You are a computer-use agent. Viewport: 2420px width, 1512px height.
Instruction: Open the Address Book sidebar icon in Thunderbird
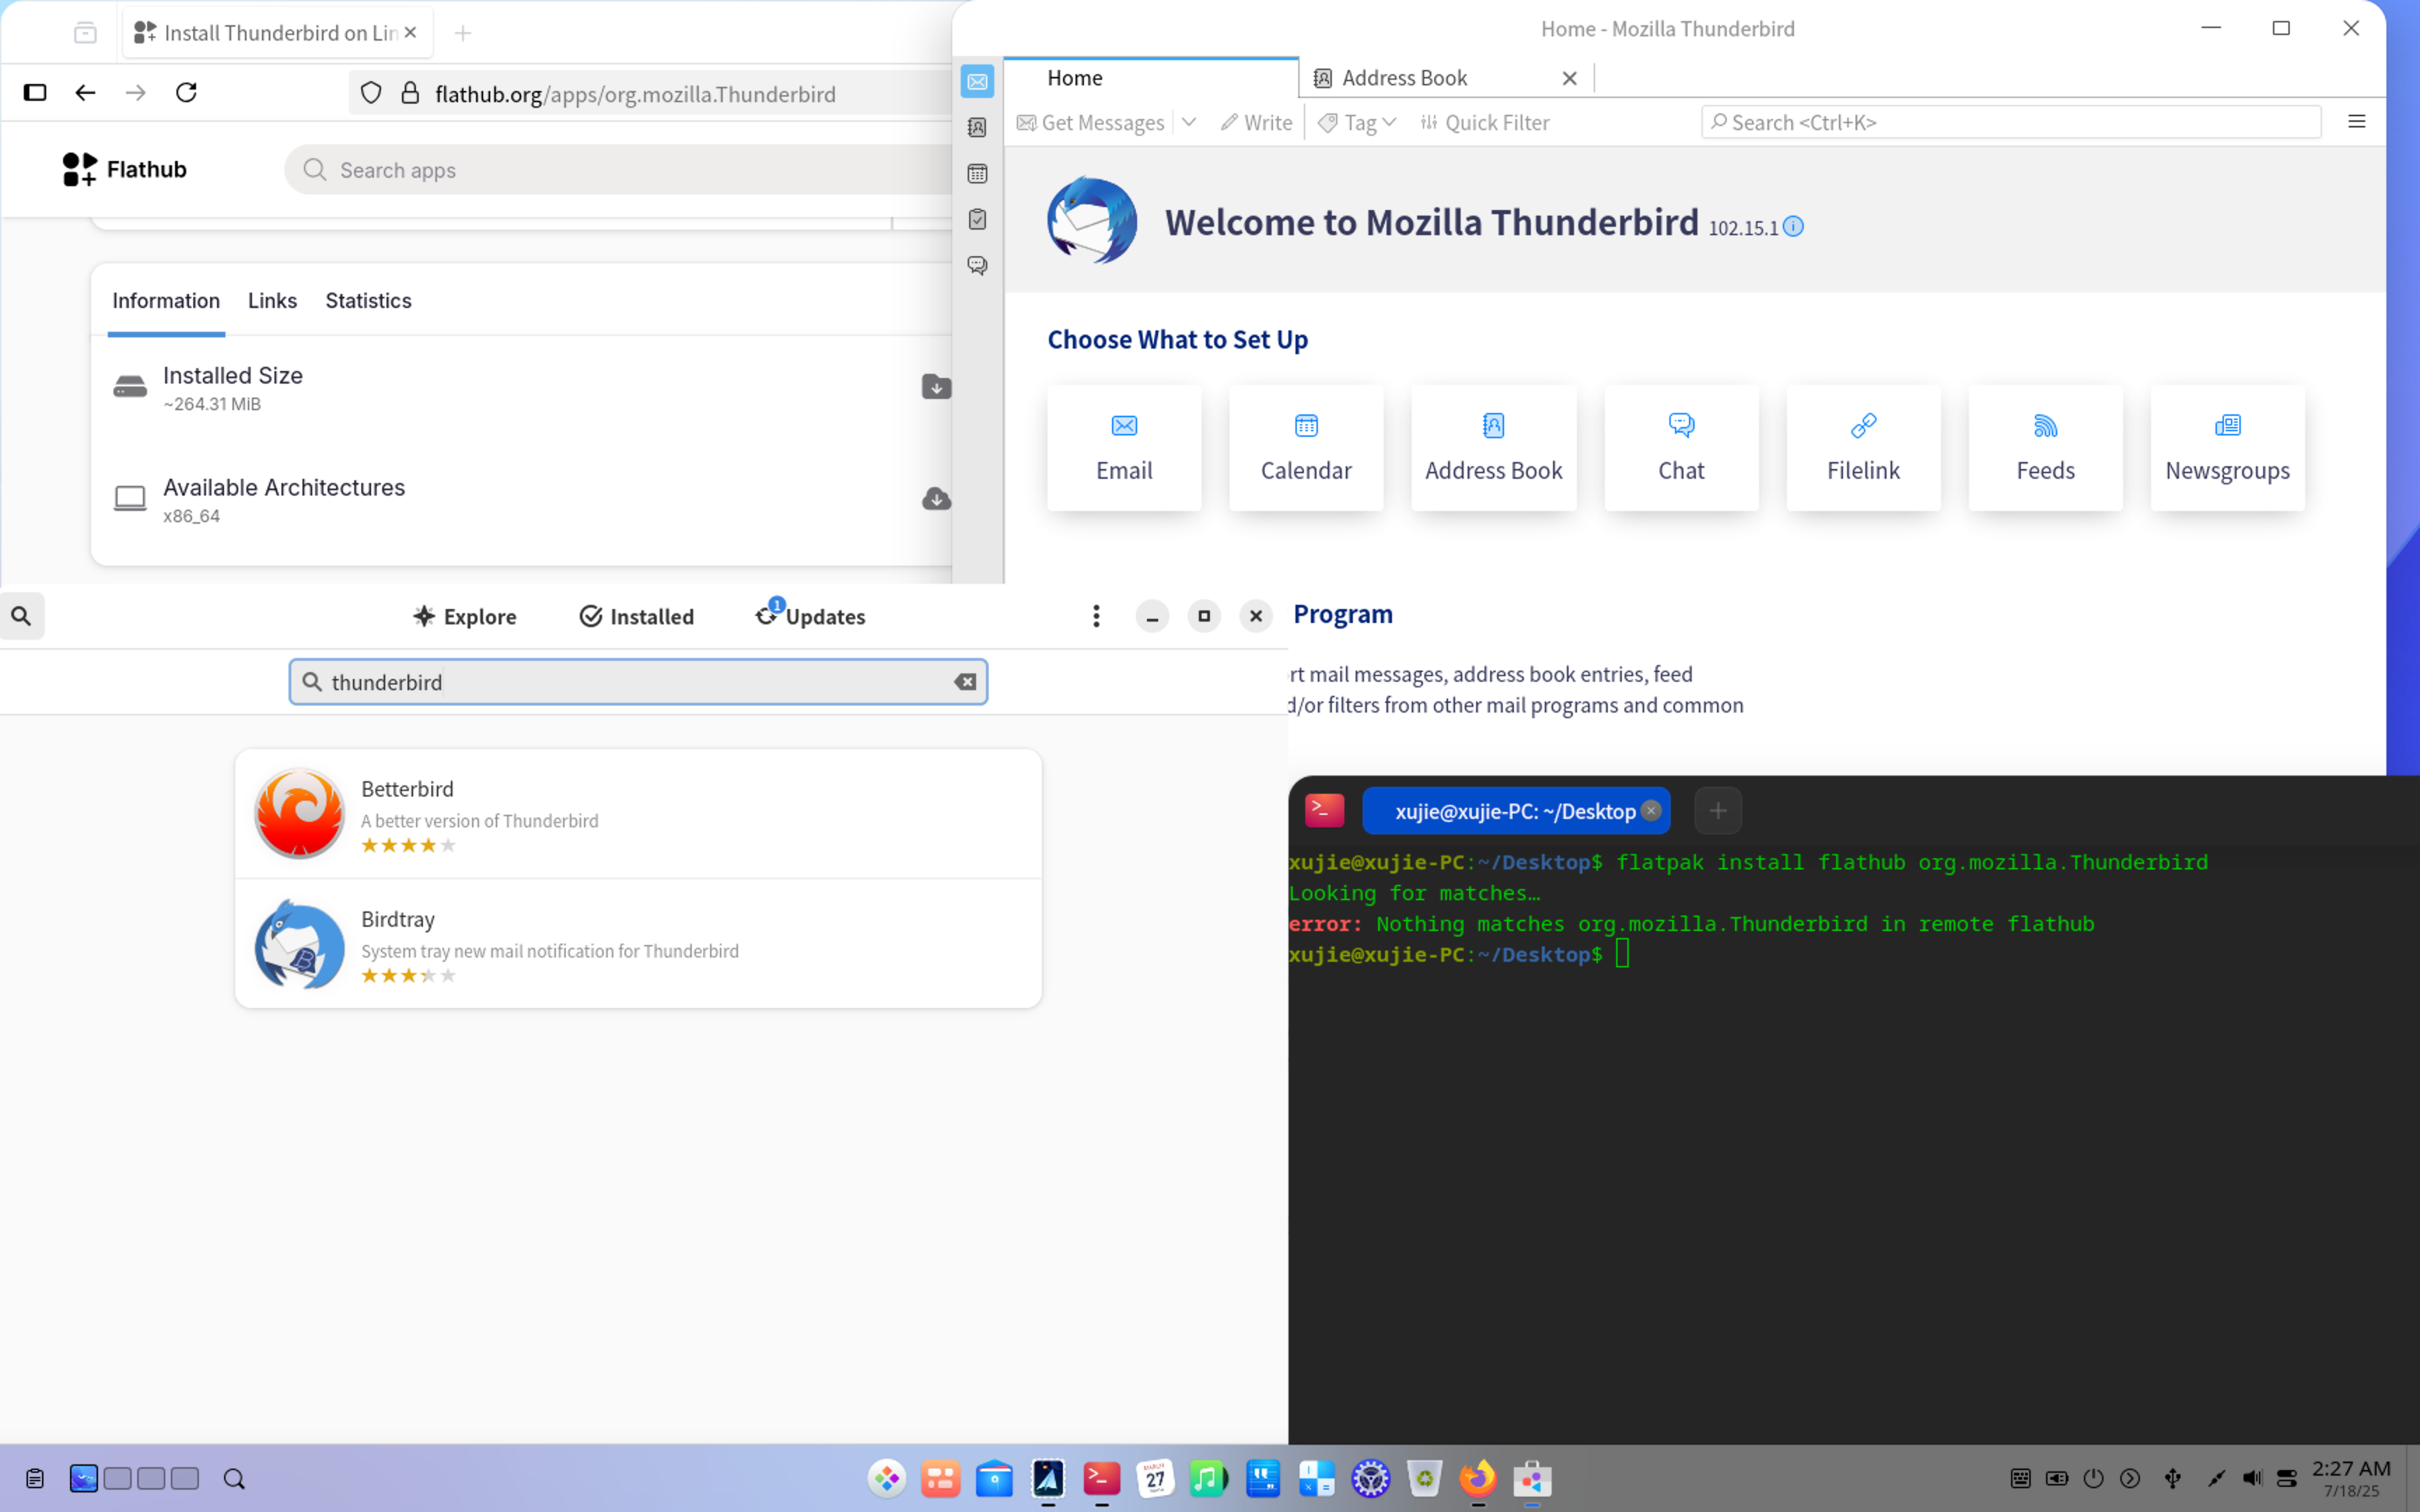977,127
